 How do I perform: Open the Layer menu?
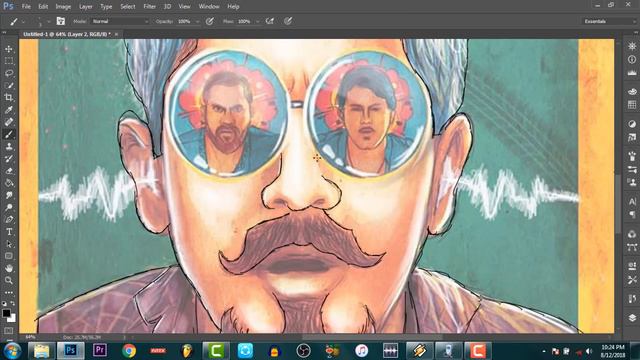point(85,7)
